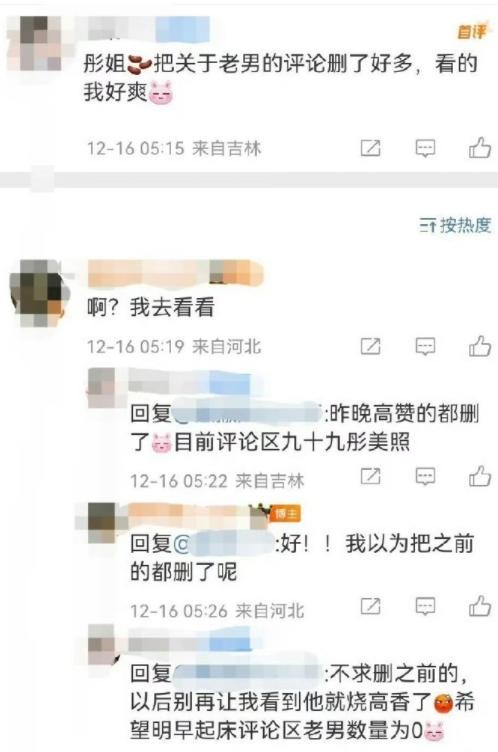Reply to the '啊？我去看看' comment
This screenshot has width=498, height=752.
tap(425, 346)
